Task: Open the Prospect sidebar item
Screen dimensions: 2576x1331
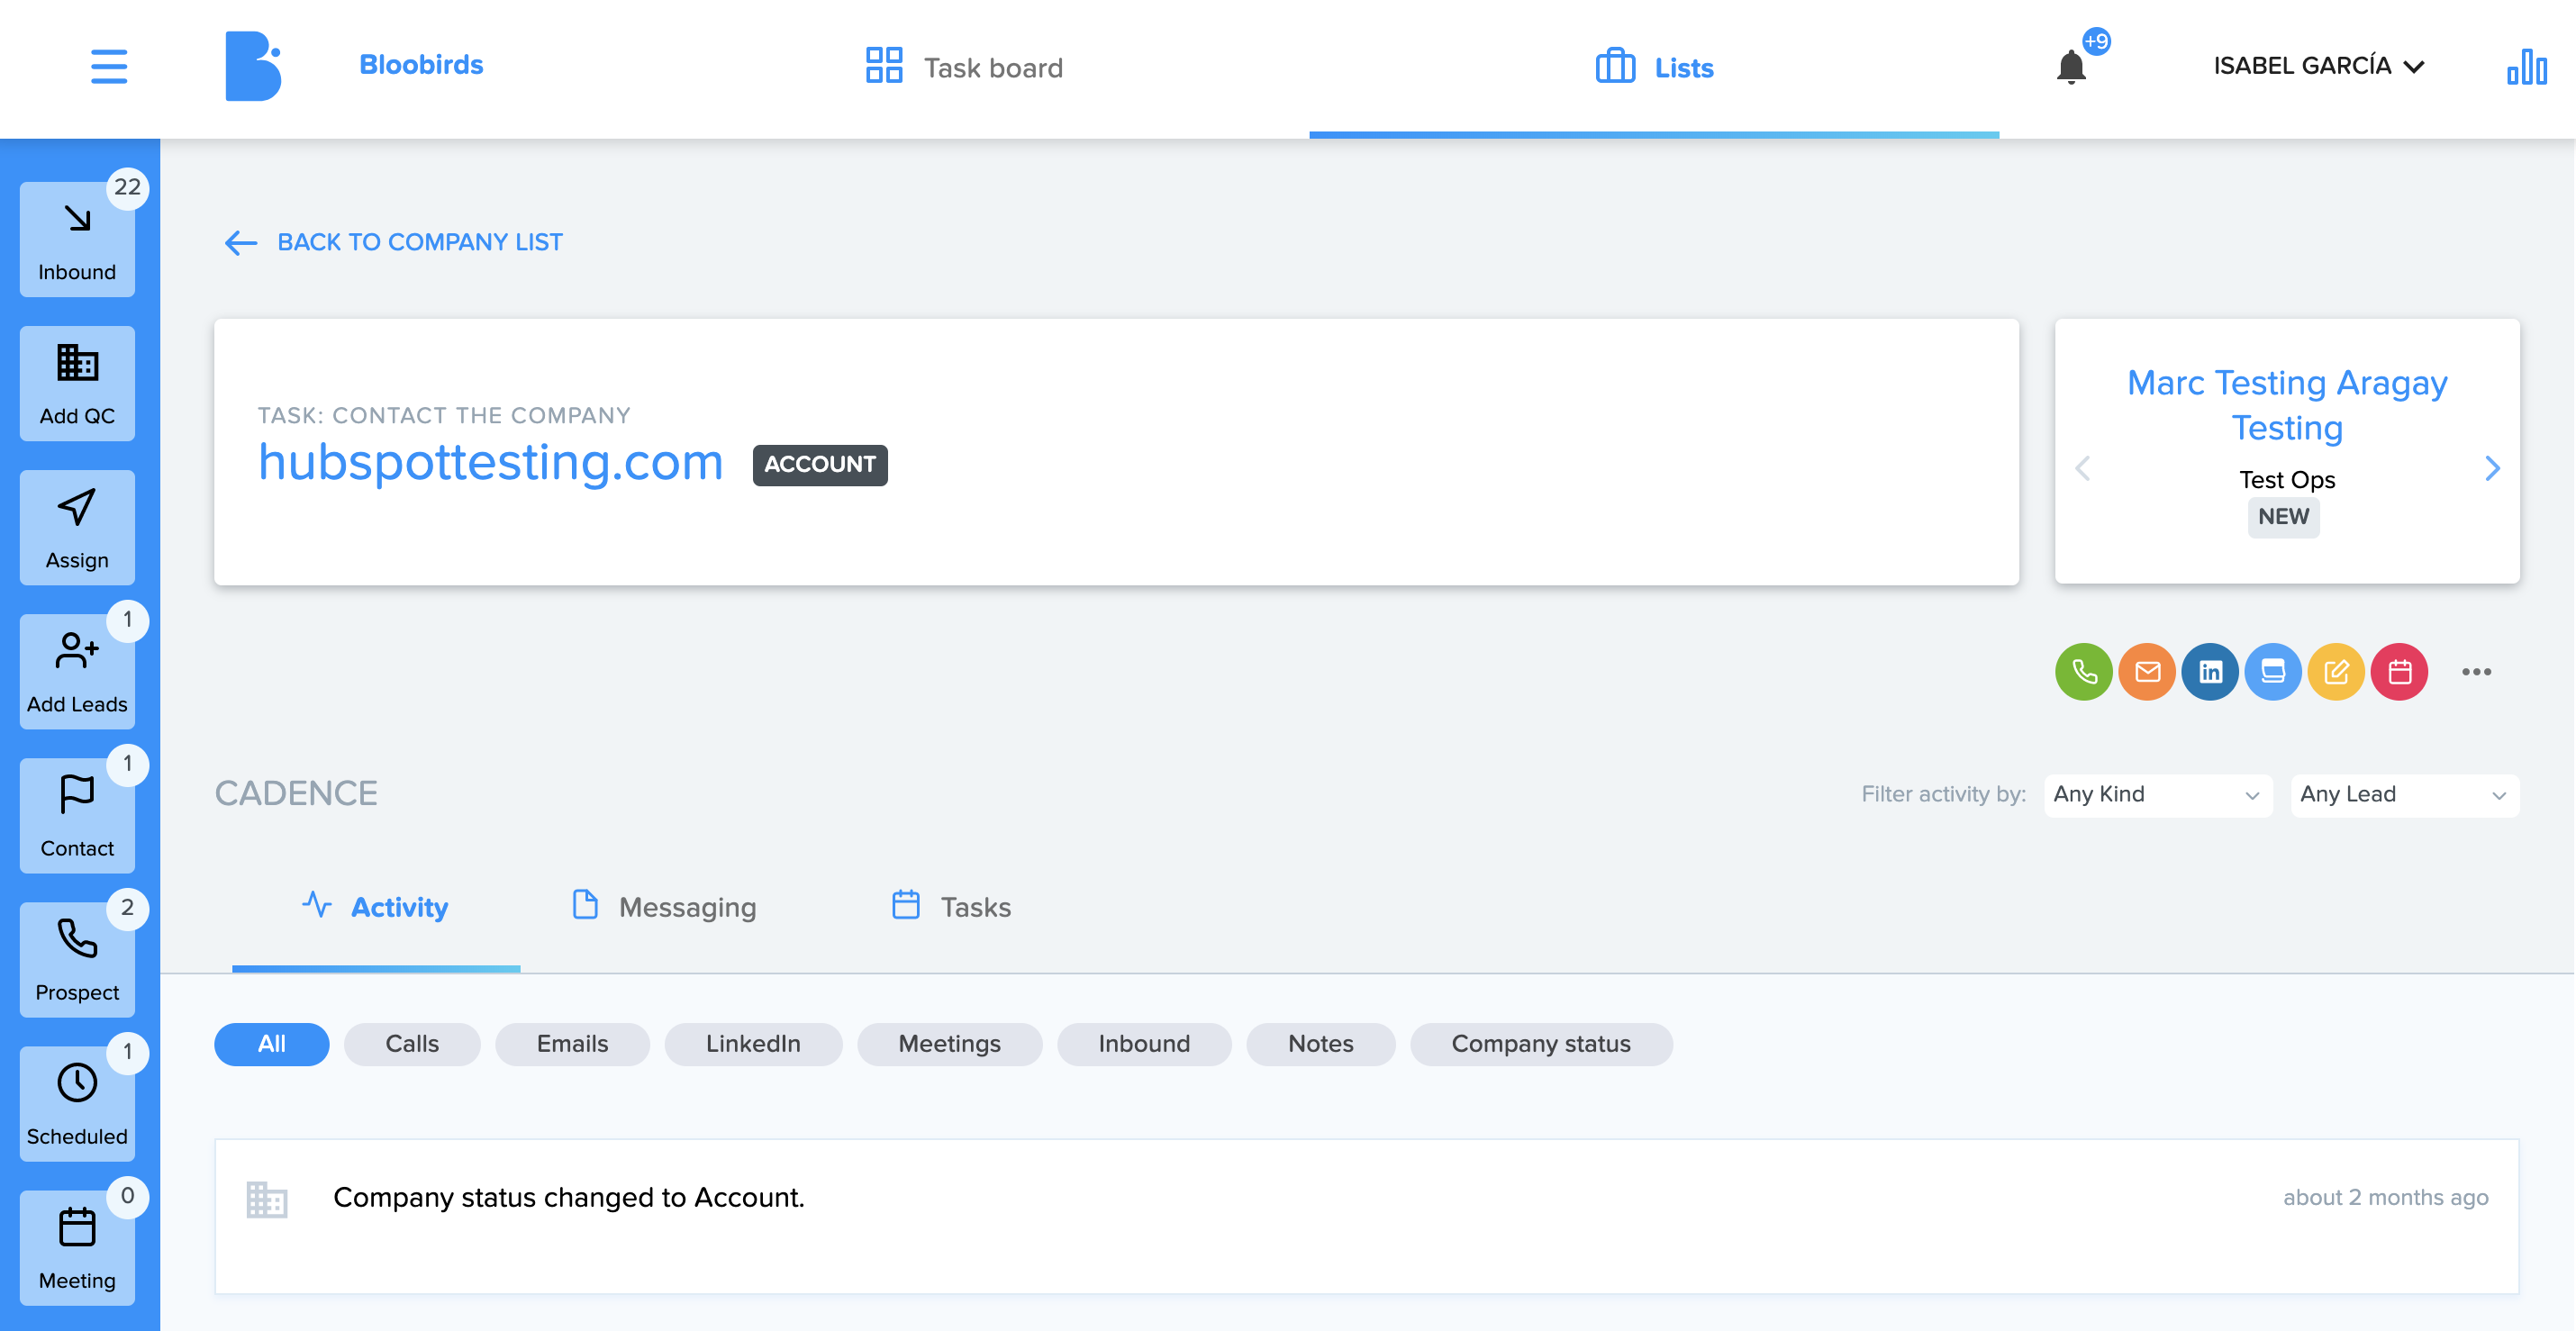Action: 77,960
